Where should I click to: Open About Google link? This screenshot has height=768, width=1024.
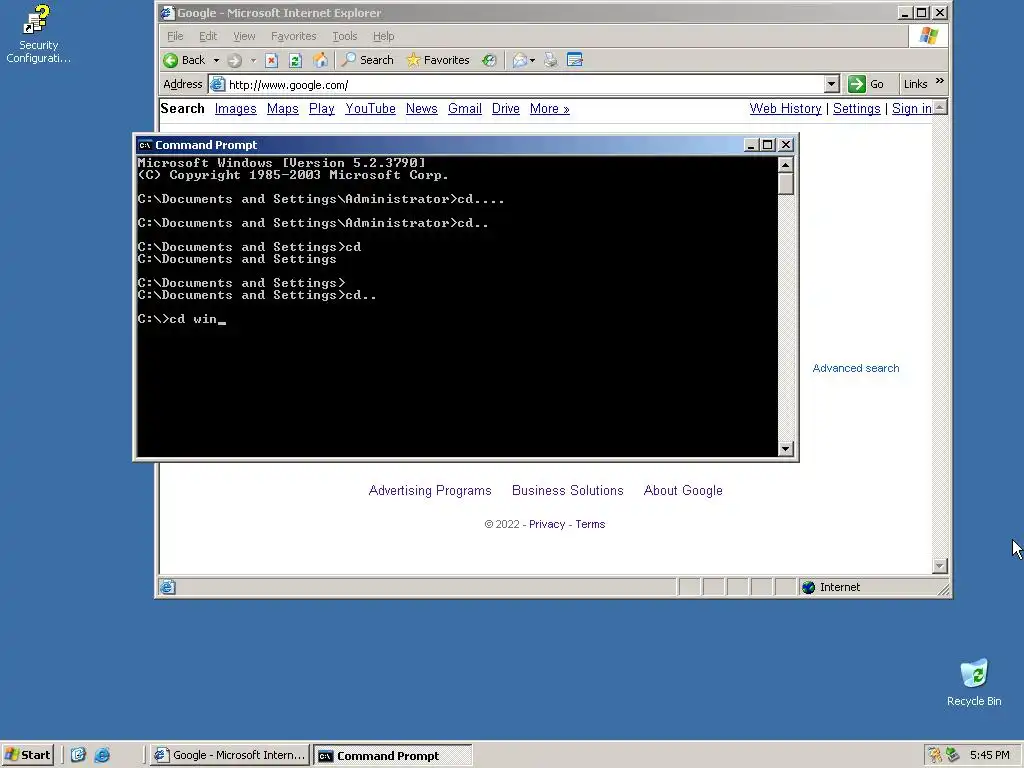pyautogui.click(x=683, y=490)
